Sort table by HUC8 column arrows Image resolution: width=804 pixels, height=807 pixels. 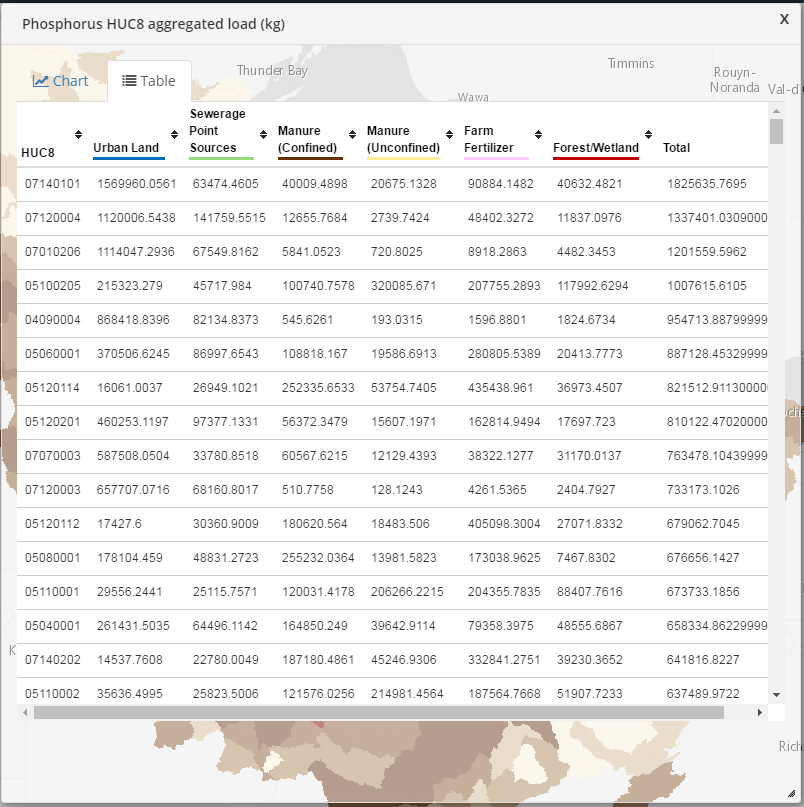tap(78, 135)
